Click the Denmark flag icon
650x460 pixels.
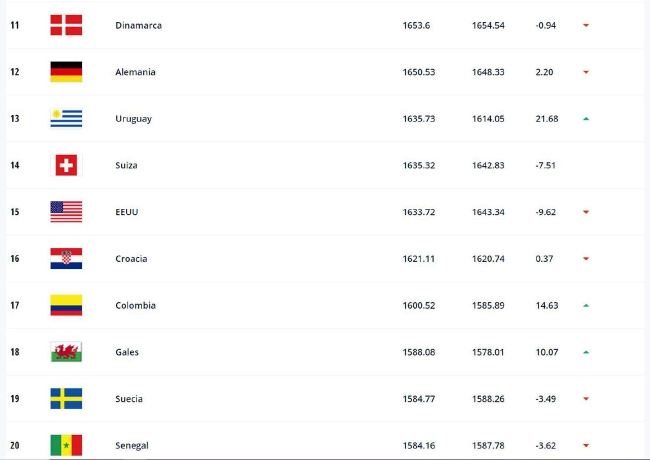66,25
